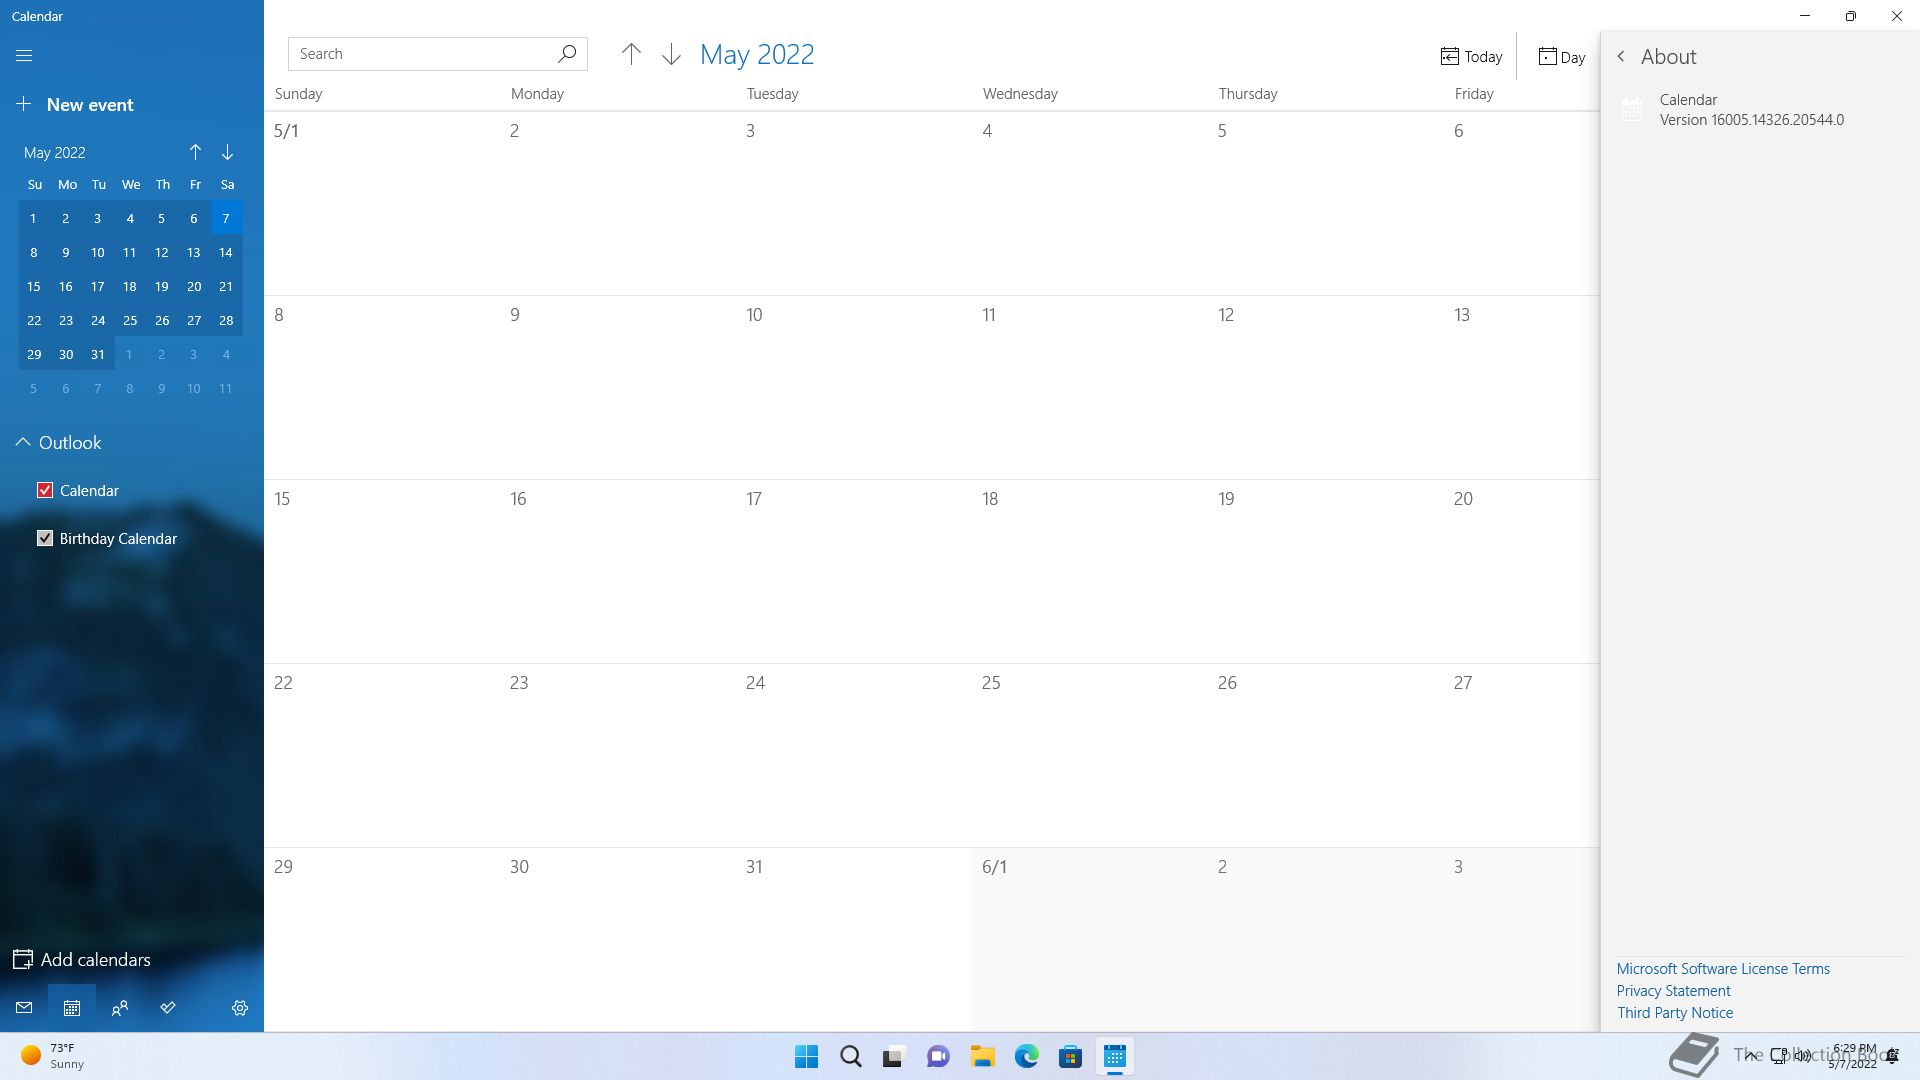The image size is (1920, 1080).
Task: Select day cell 5/1 in month grid
Action: click(381, 203)
